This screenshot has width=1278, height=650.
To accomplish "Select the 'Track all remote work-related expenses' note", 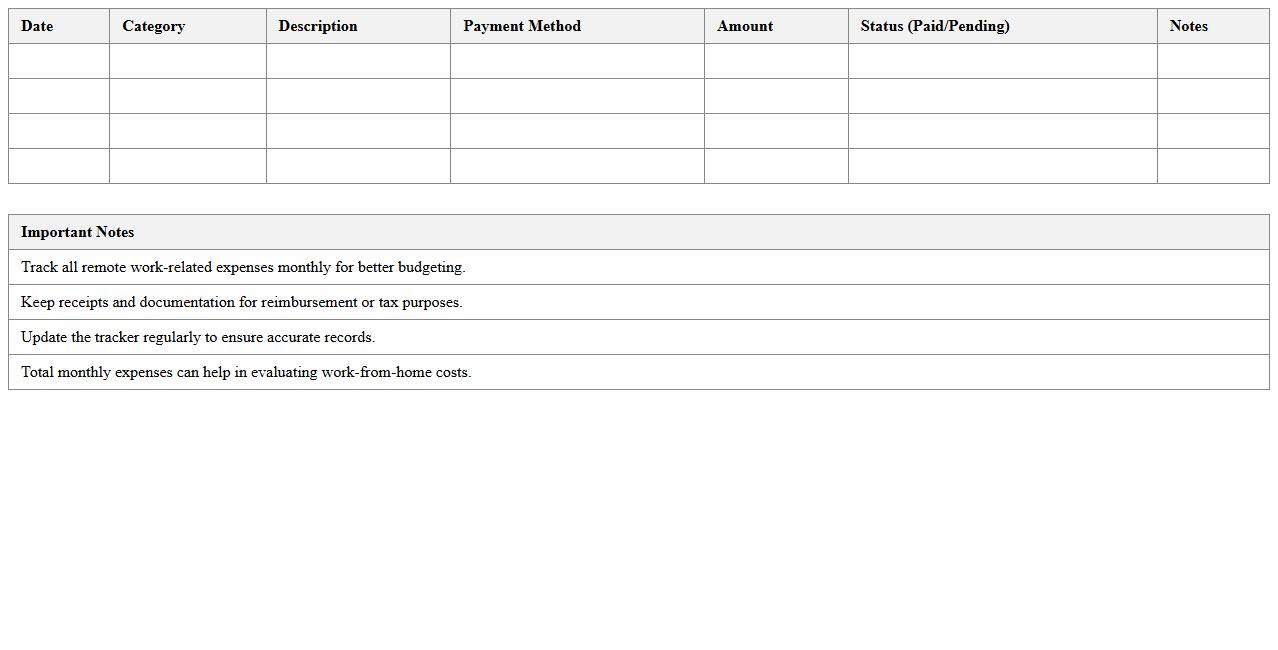I will [243, 267].
